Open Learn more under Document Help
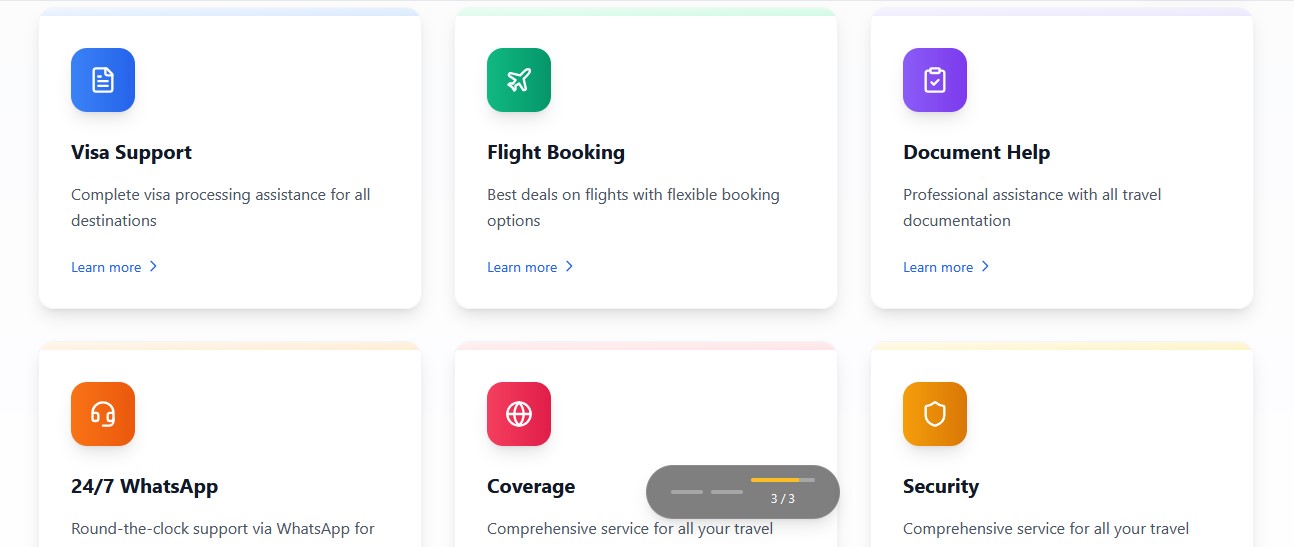Image resolution: width=1294 pixels, height=547 pixels. coord(938,267)
